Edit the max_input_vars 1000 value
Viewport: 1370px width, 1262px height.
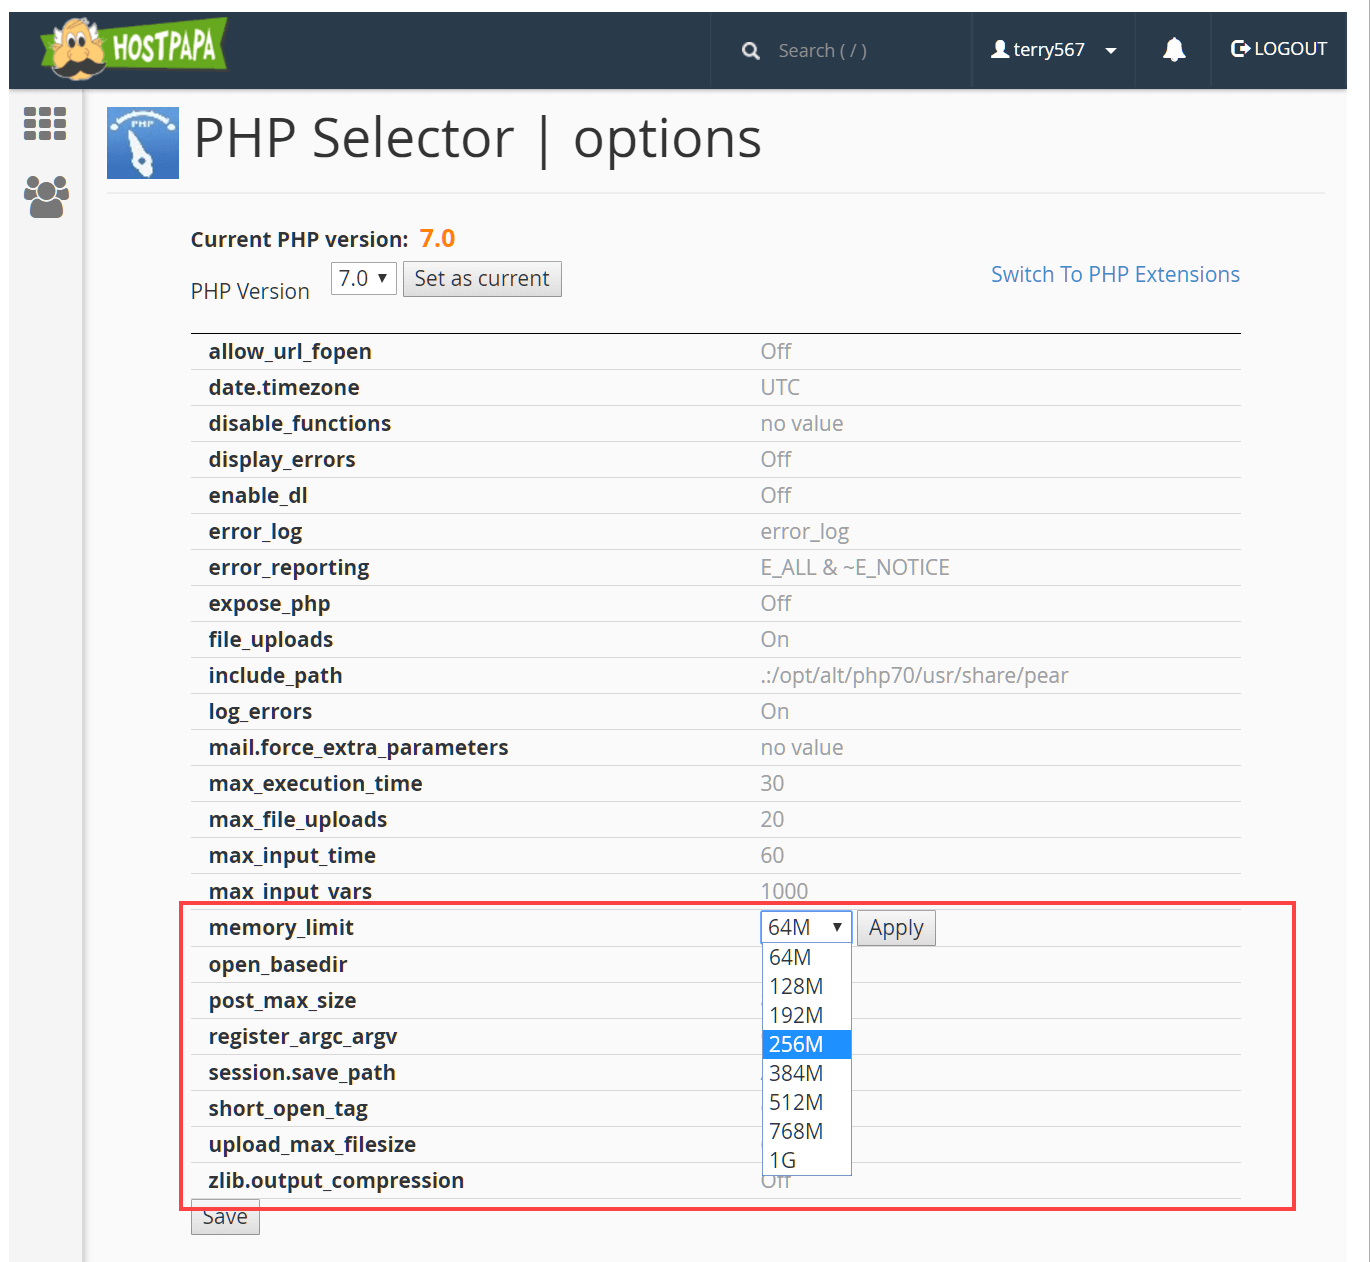coord(784,891)
